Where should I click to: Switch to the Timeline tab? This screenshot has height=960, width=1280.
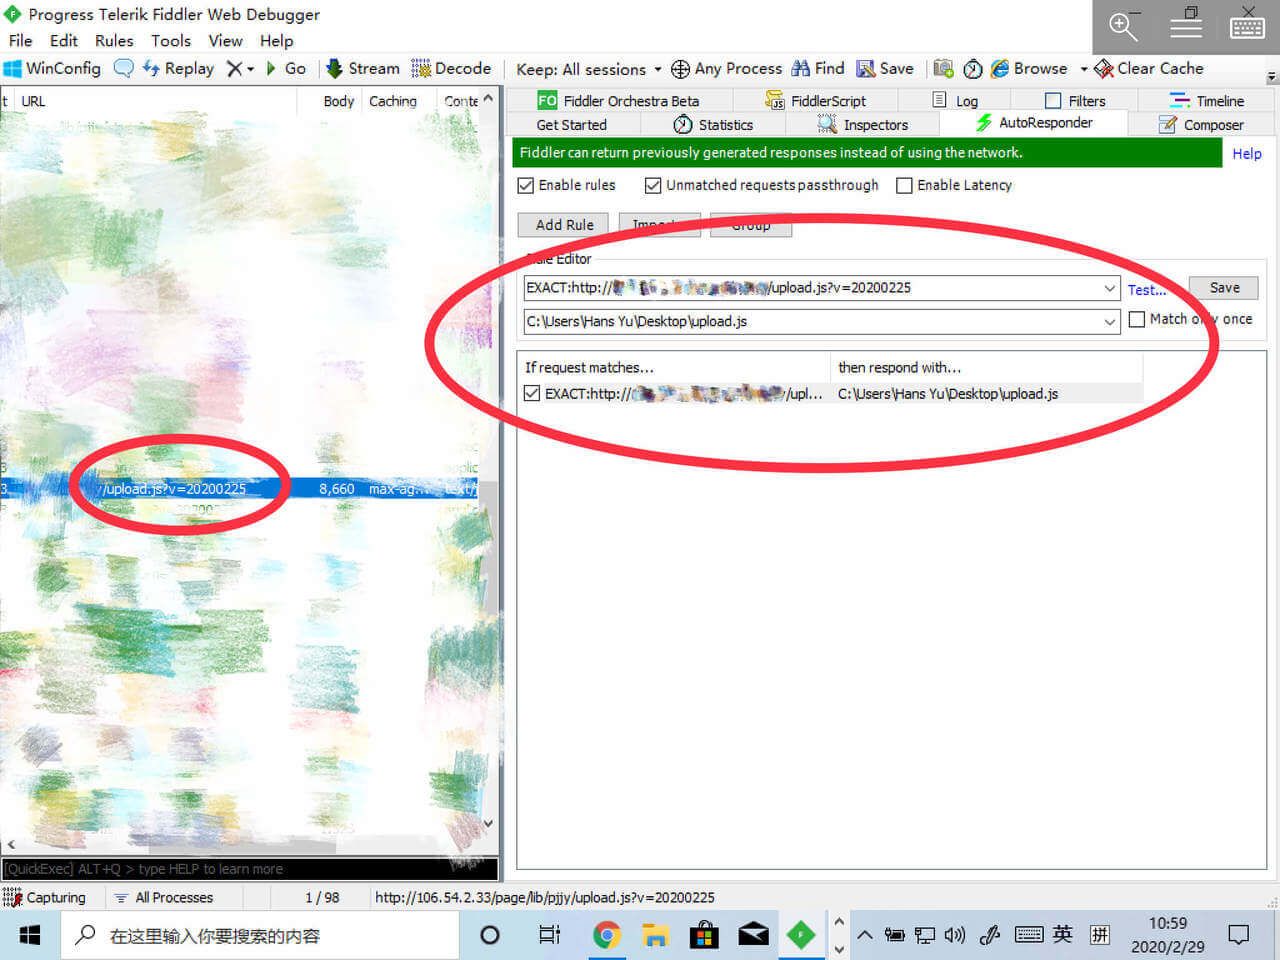pos(1207,101)
